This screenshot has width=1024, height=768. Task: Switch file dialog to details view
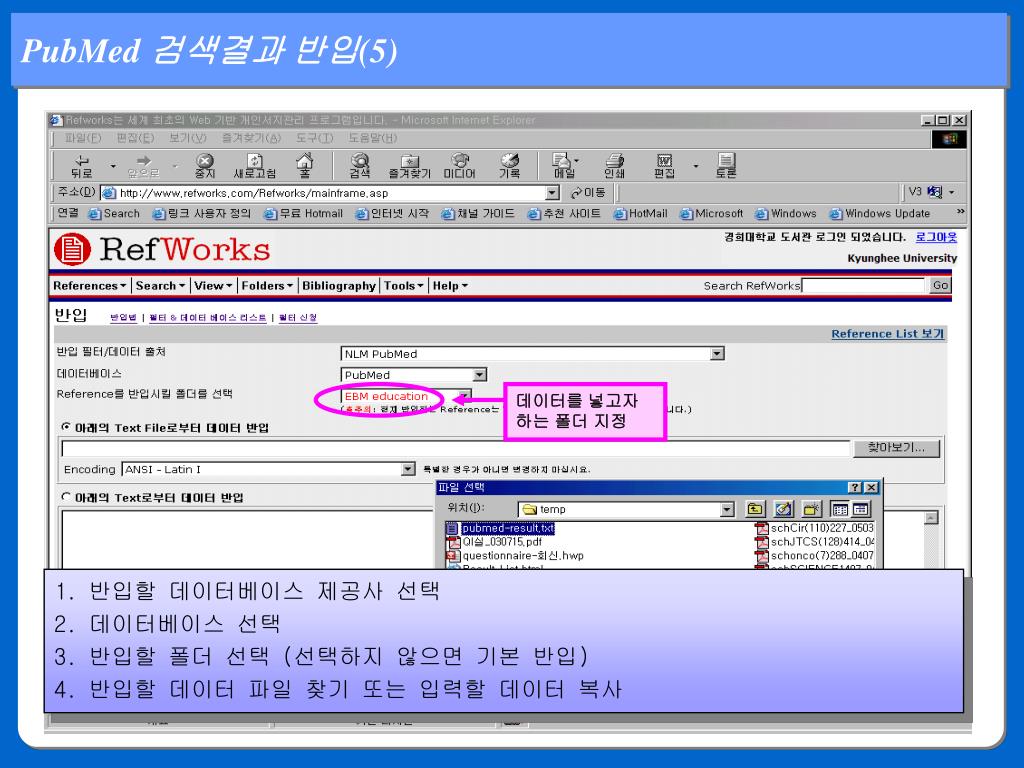pos(861,509)
